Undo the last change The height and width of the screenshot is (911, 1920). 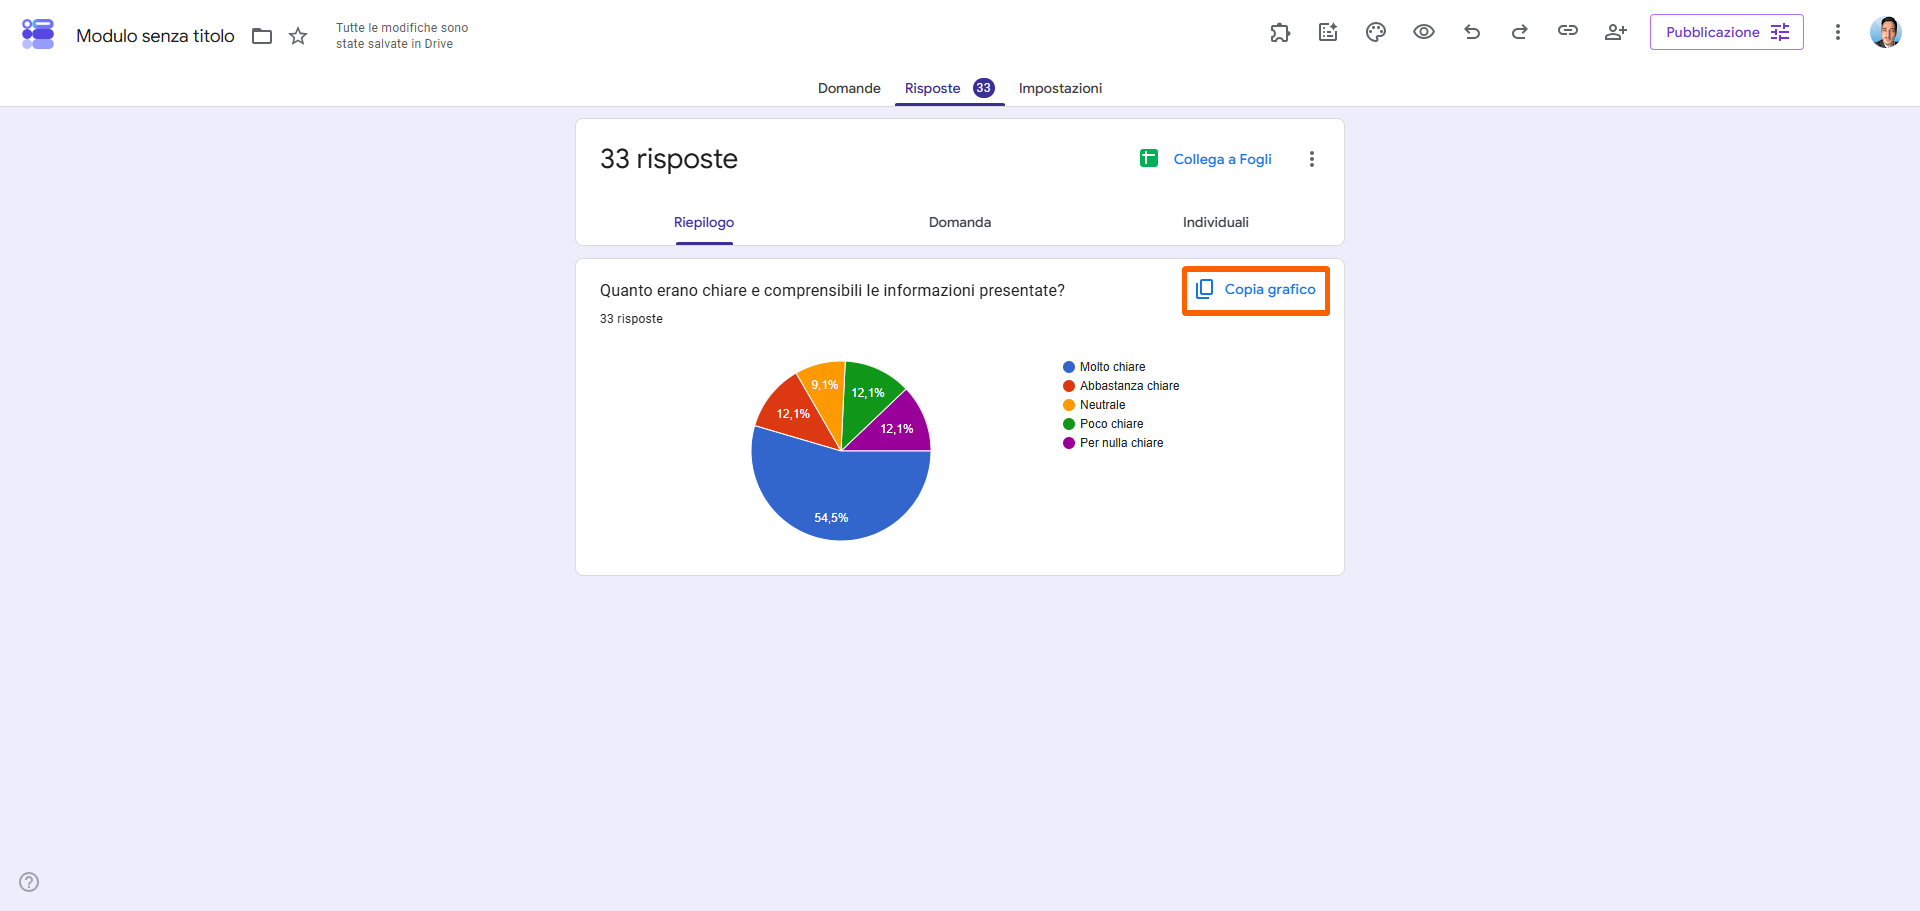[1472, 32]
